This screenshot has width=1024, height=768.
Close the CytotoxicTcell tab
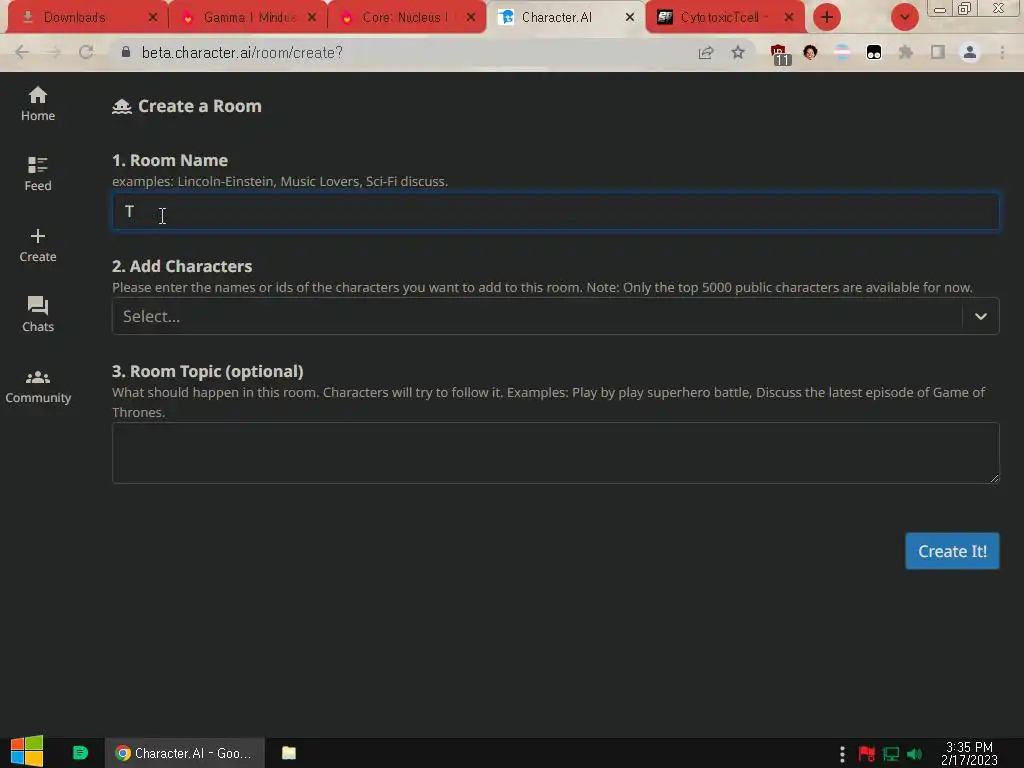[x=789, y=17]
